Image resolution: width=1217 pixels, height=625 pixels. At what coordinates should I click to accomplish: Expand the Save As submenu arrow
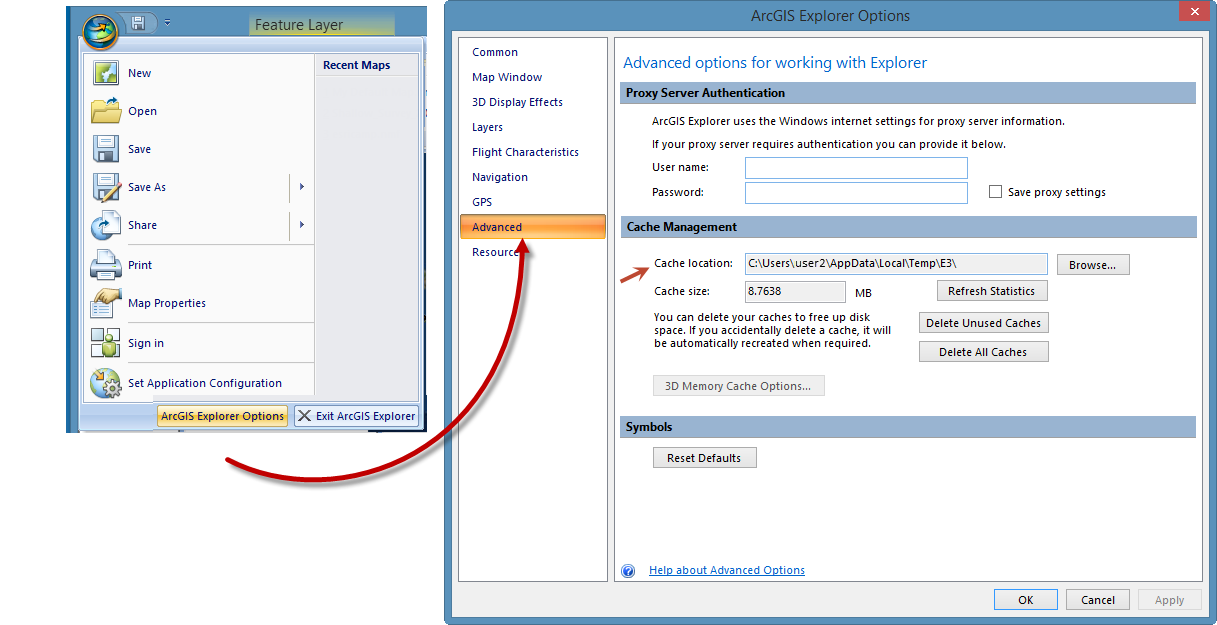click(x=301, y=187)
